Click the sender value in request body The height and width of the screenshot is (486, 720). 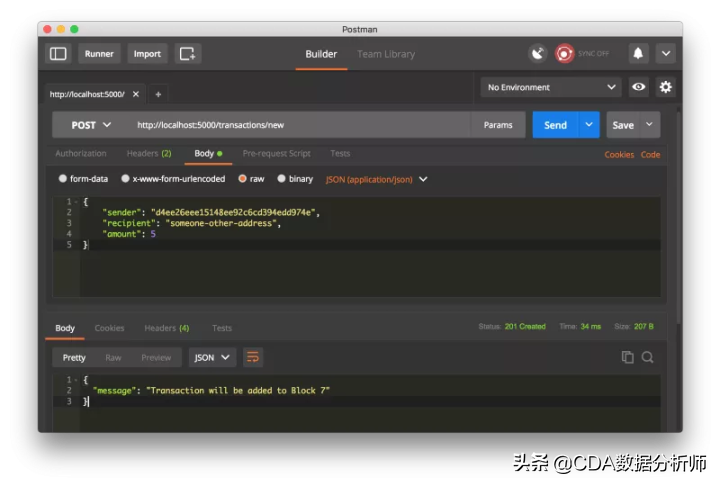coord(233,212)
